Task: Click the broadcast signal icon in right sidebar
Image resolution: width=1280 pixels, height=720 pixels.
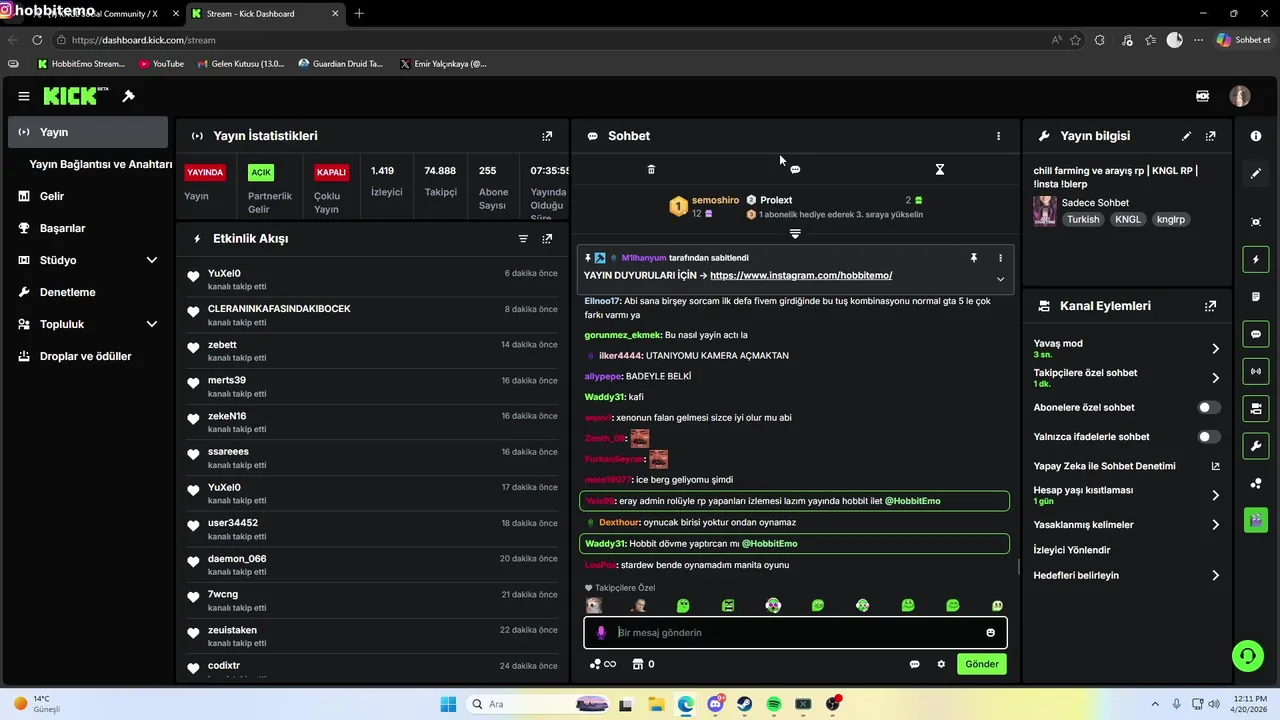Action: [x=1256, y=371]
